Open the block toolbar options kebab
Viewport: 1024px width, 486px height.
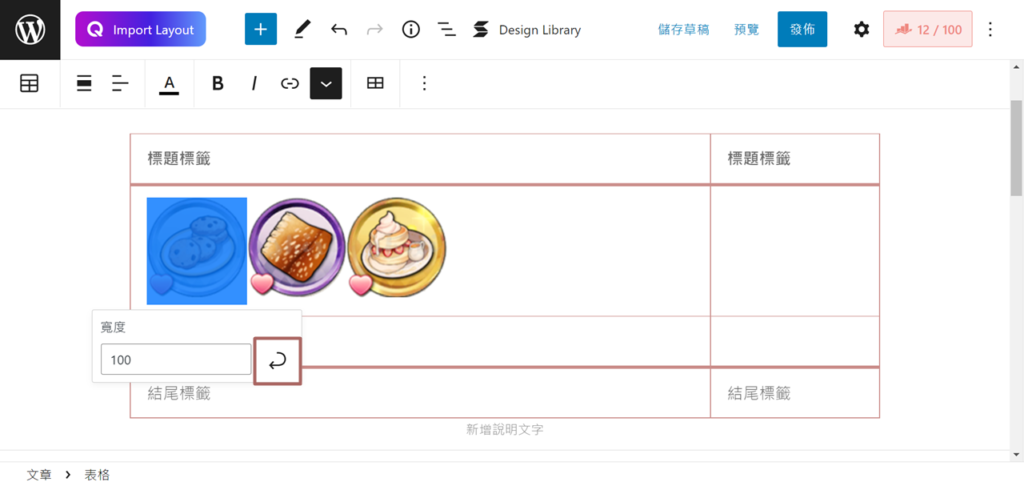pyautogui.click(x=424, y=83)
